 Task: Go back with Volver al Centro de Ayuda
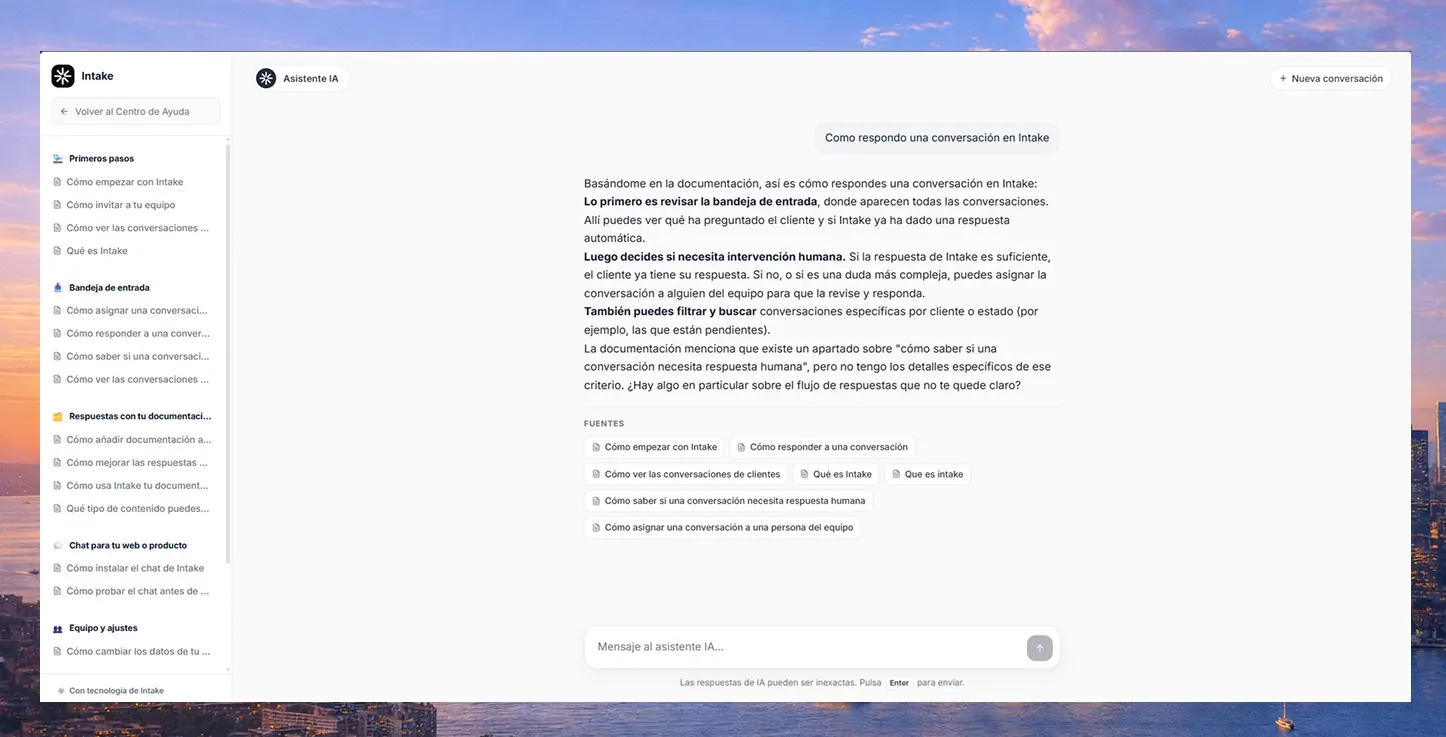coord(136,112)
